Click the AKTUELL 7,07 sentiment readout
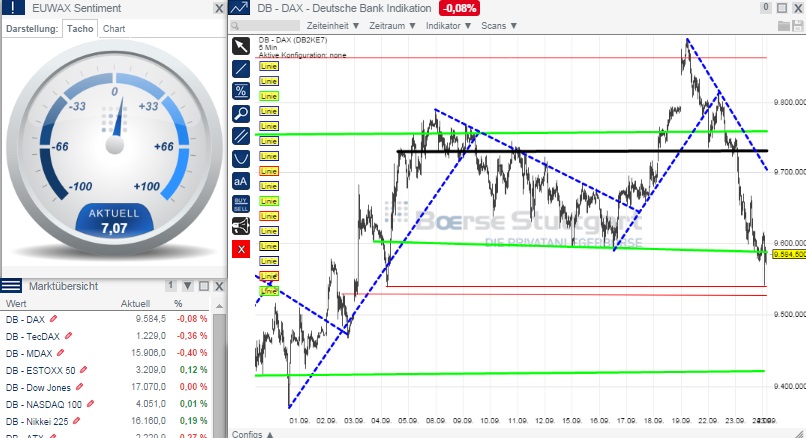This screenshot has width=806, height=438. (x=114, y=221)
